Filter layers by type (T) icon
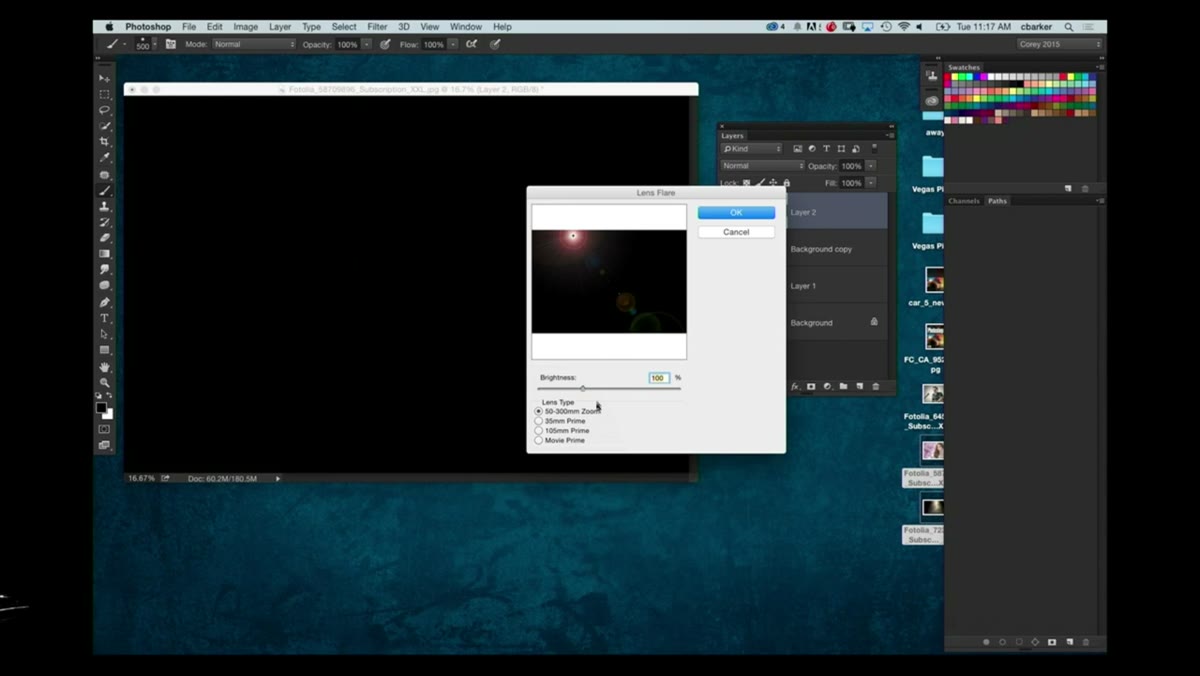Image resolution: width=1200 pixels, height=676 pixels. tap(826, 149)
